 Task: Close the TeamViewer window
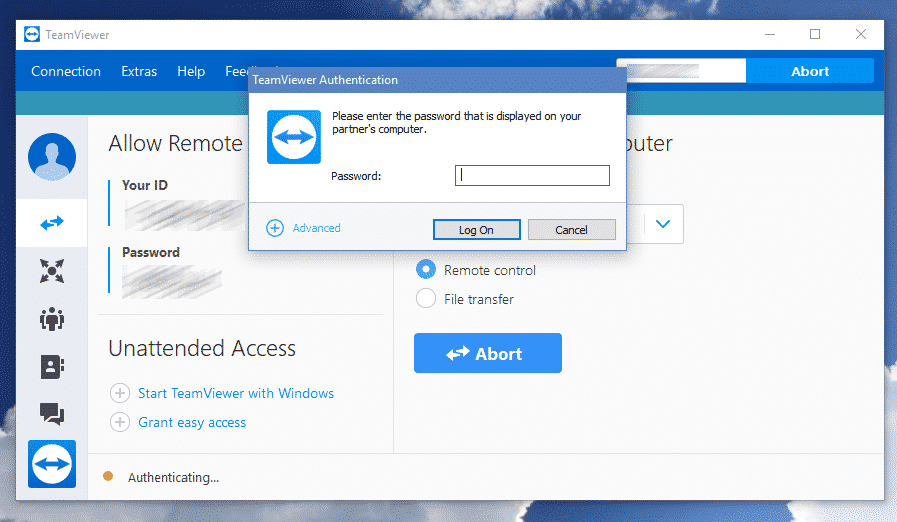click(861, 34)
